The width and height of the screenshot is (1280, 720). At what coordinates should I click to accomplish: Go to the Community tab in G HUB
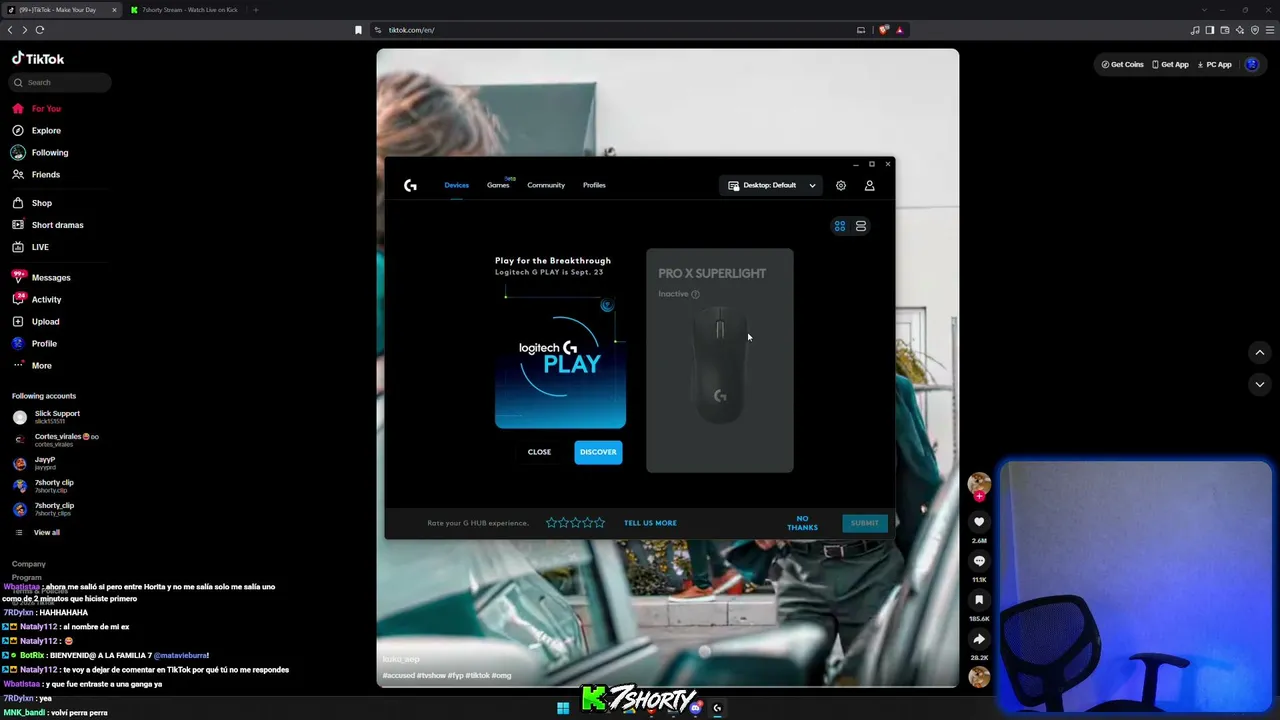tap(546, 185)
